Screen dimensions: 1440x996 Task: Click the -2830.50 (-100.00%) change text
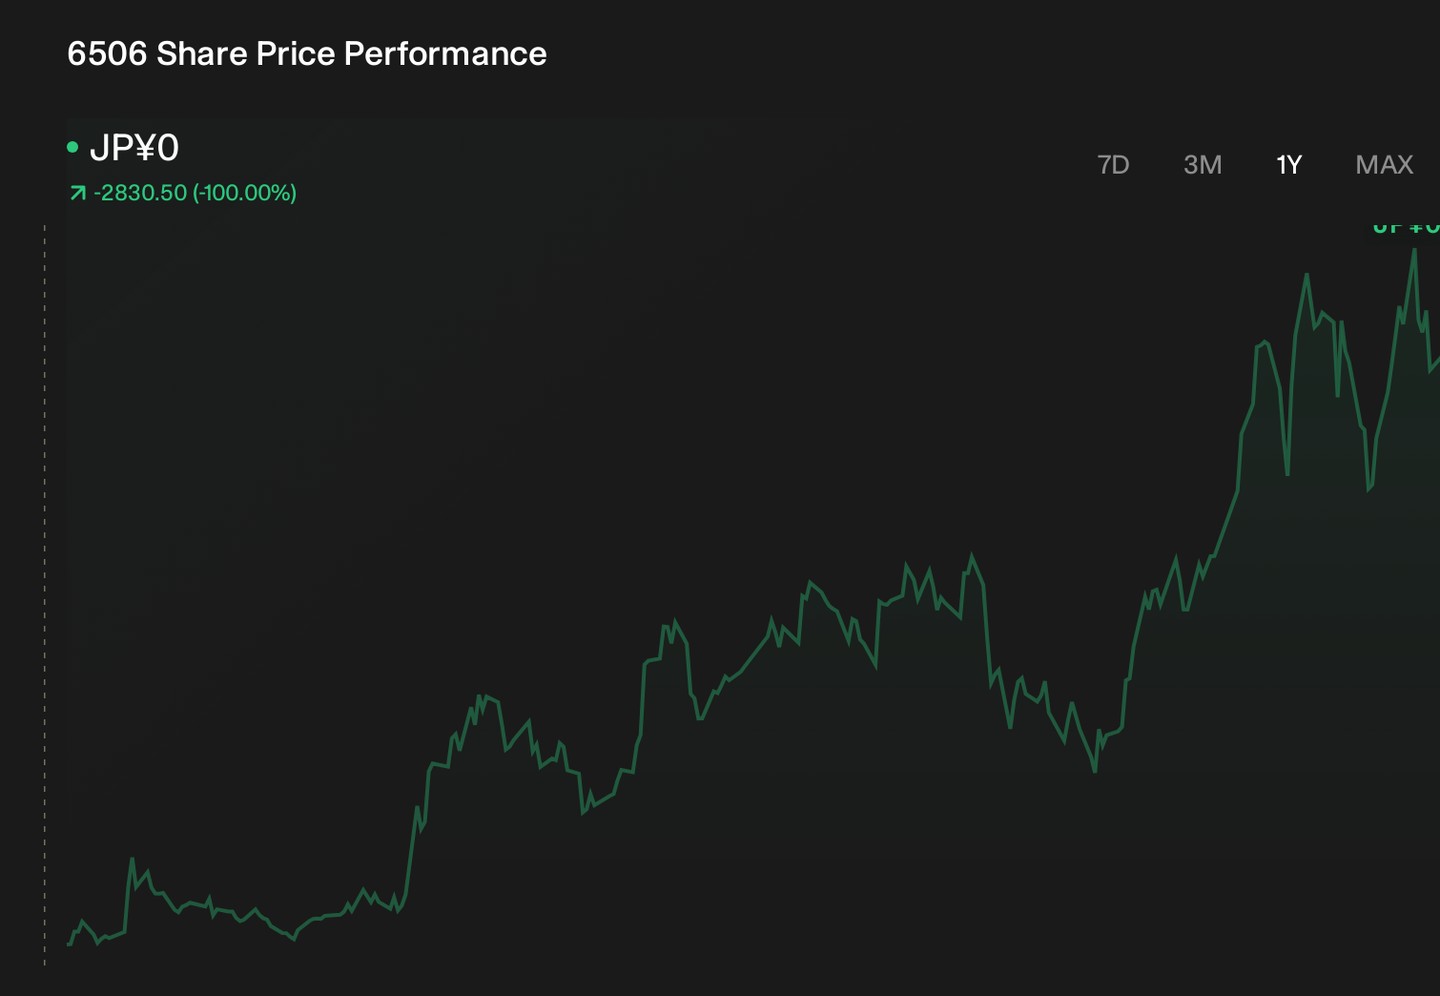coord(195,193)
